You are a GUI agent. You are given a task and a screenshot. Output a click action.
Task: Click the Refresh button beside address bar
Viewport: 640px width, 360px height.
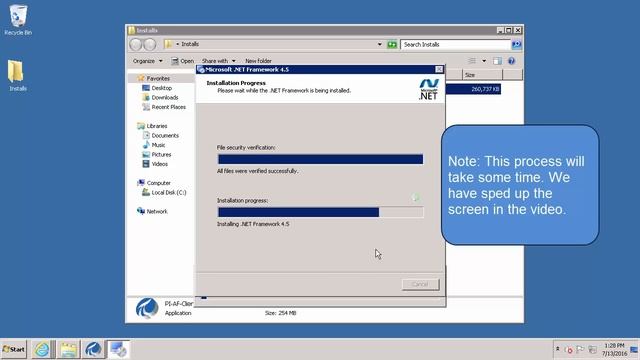[x=392, y=44]
